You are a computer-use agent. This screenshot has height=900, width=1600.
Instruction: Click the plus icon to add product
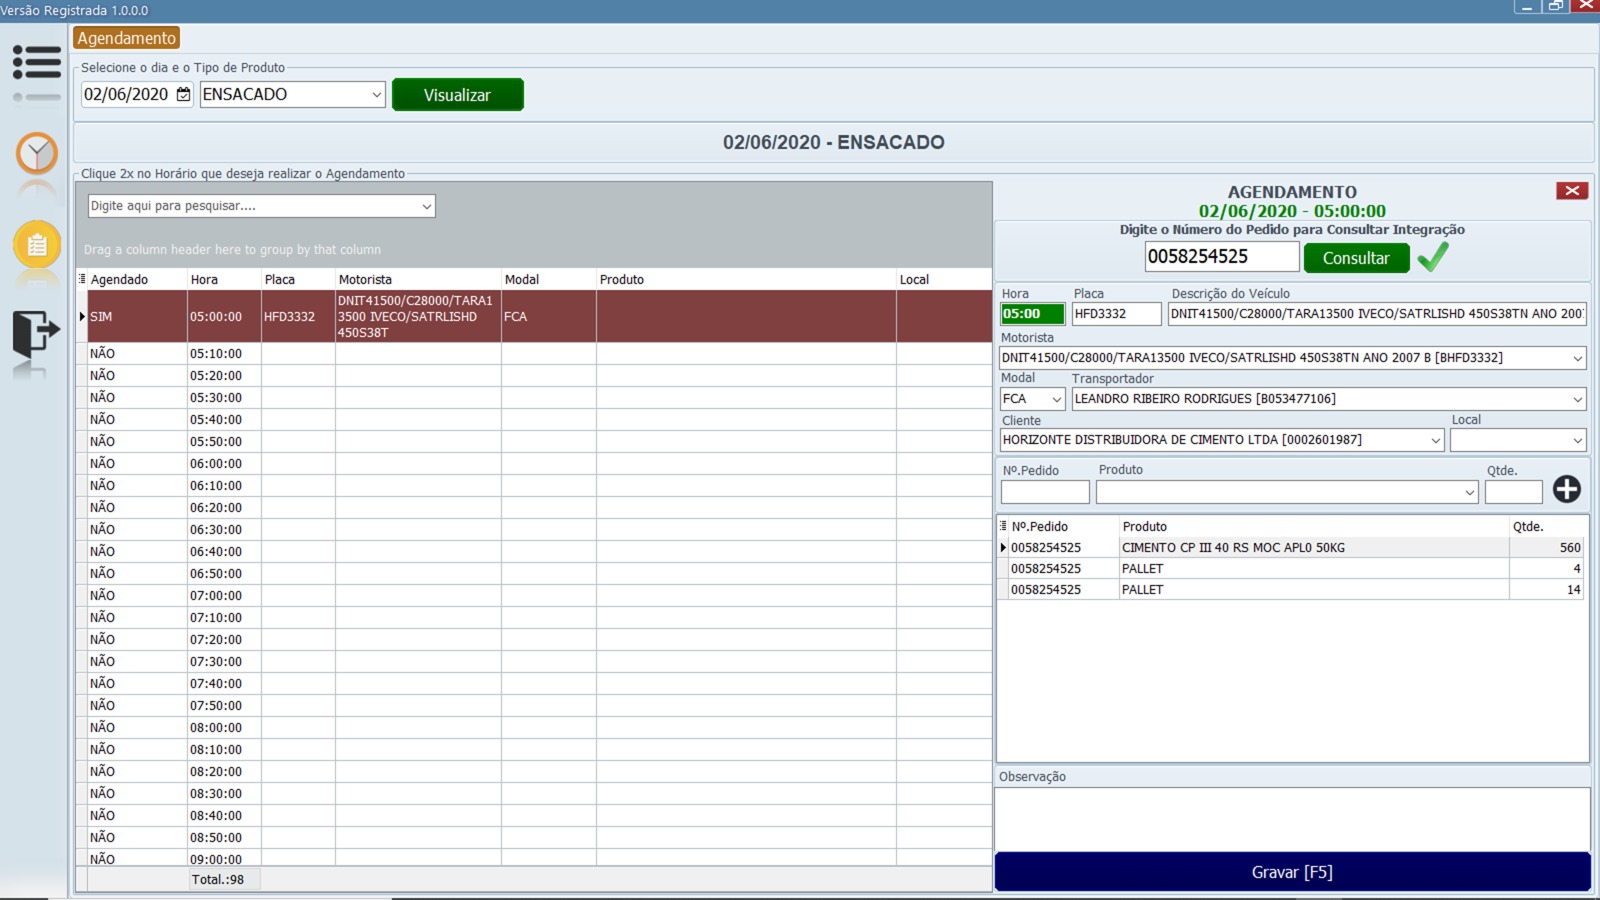pyautogui.click(x=1566, y=489)
